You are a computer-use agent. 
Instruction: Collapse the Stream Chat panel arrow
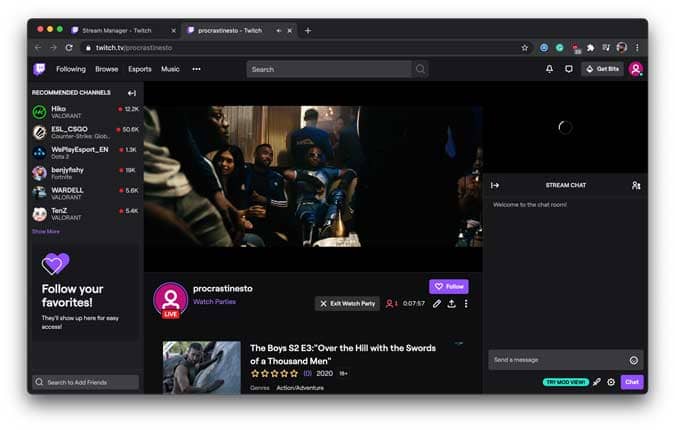coord(495,185)
